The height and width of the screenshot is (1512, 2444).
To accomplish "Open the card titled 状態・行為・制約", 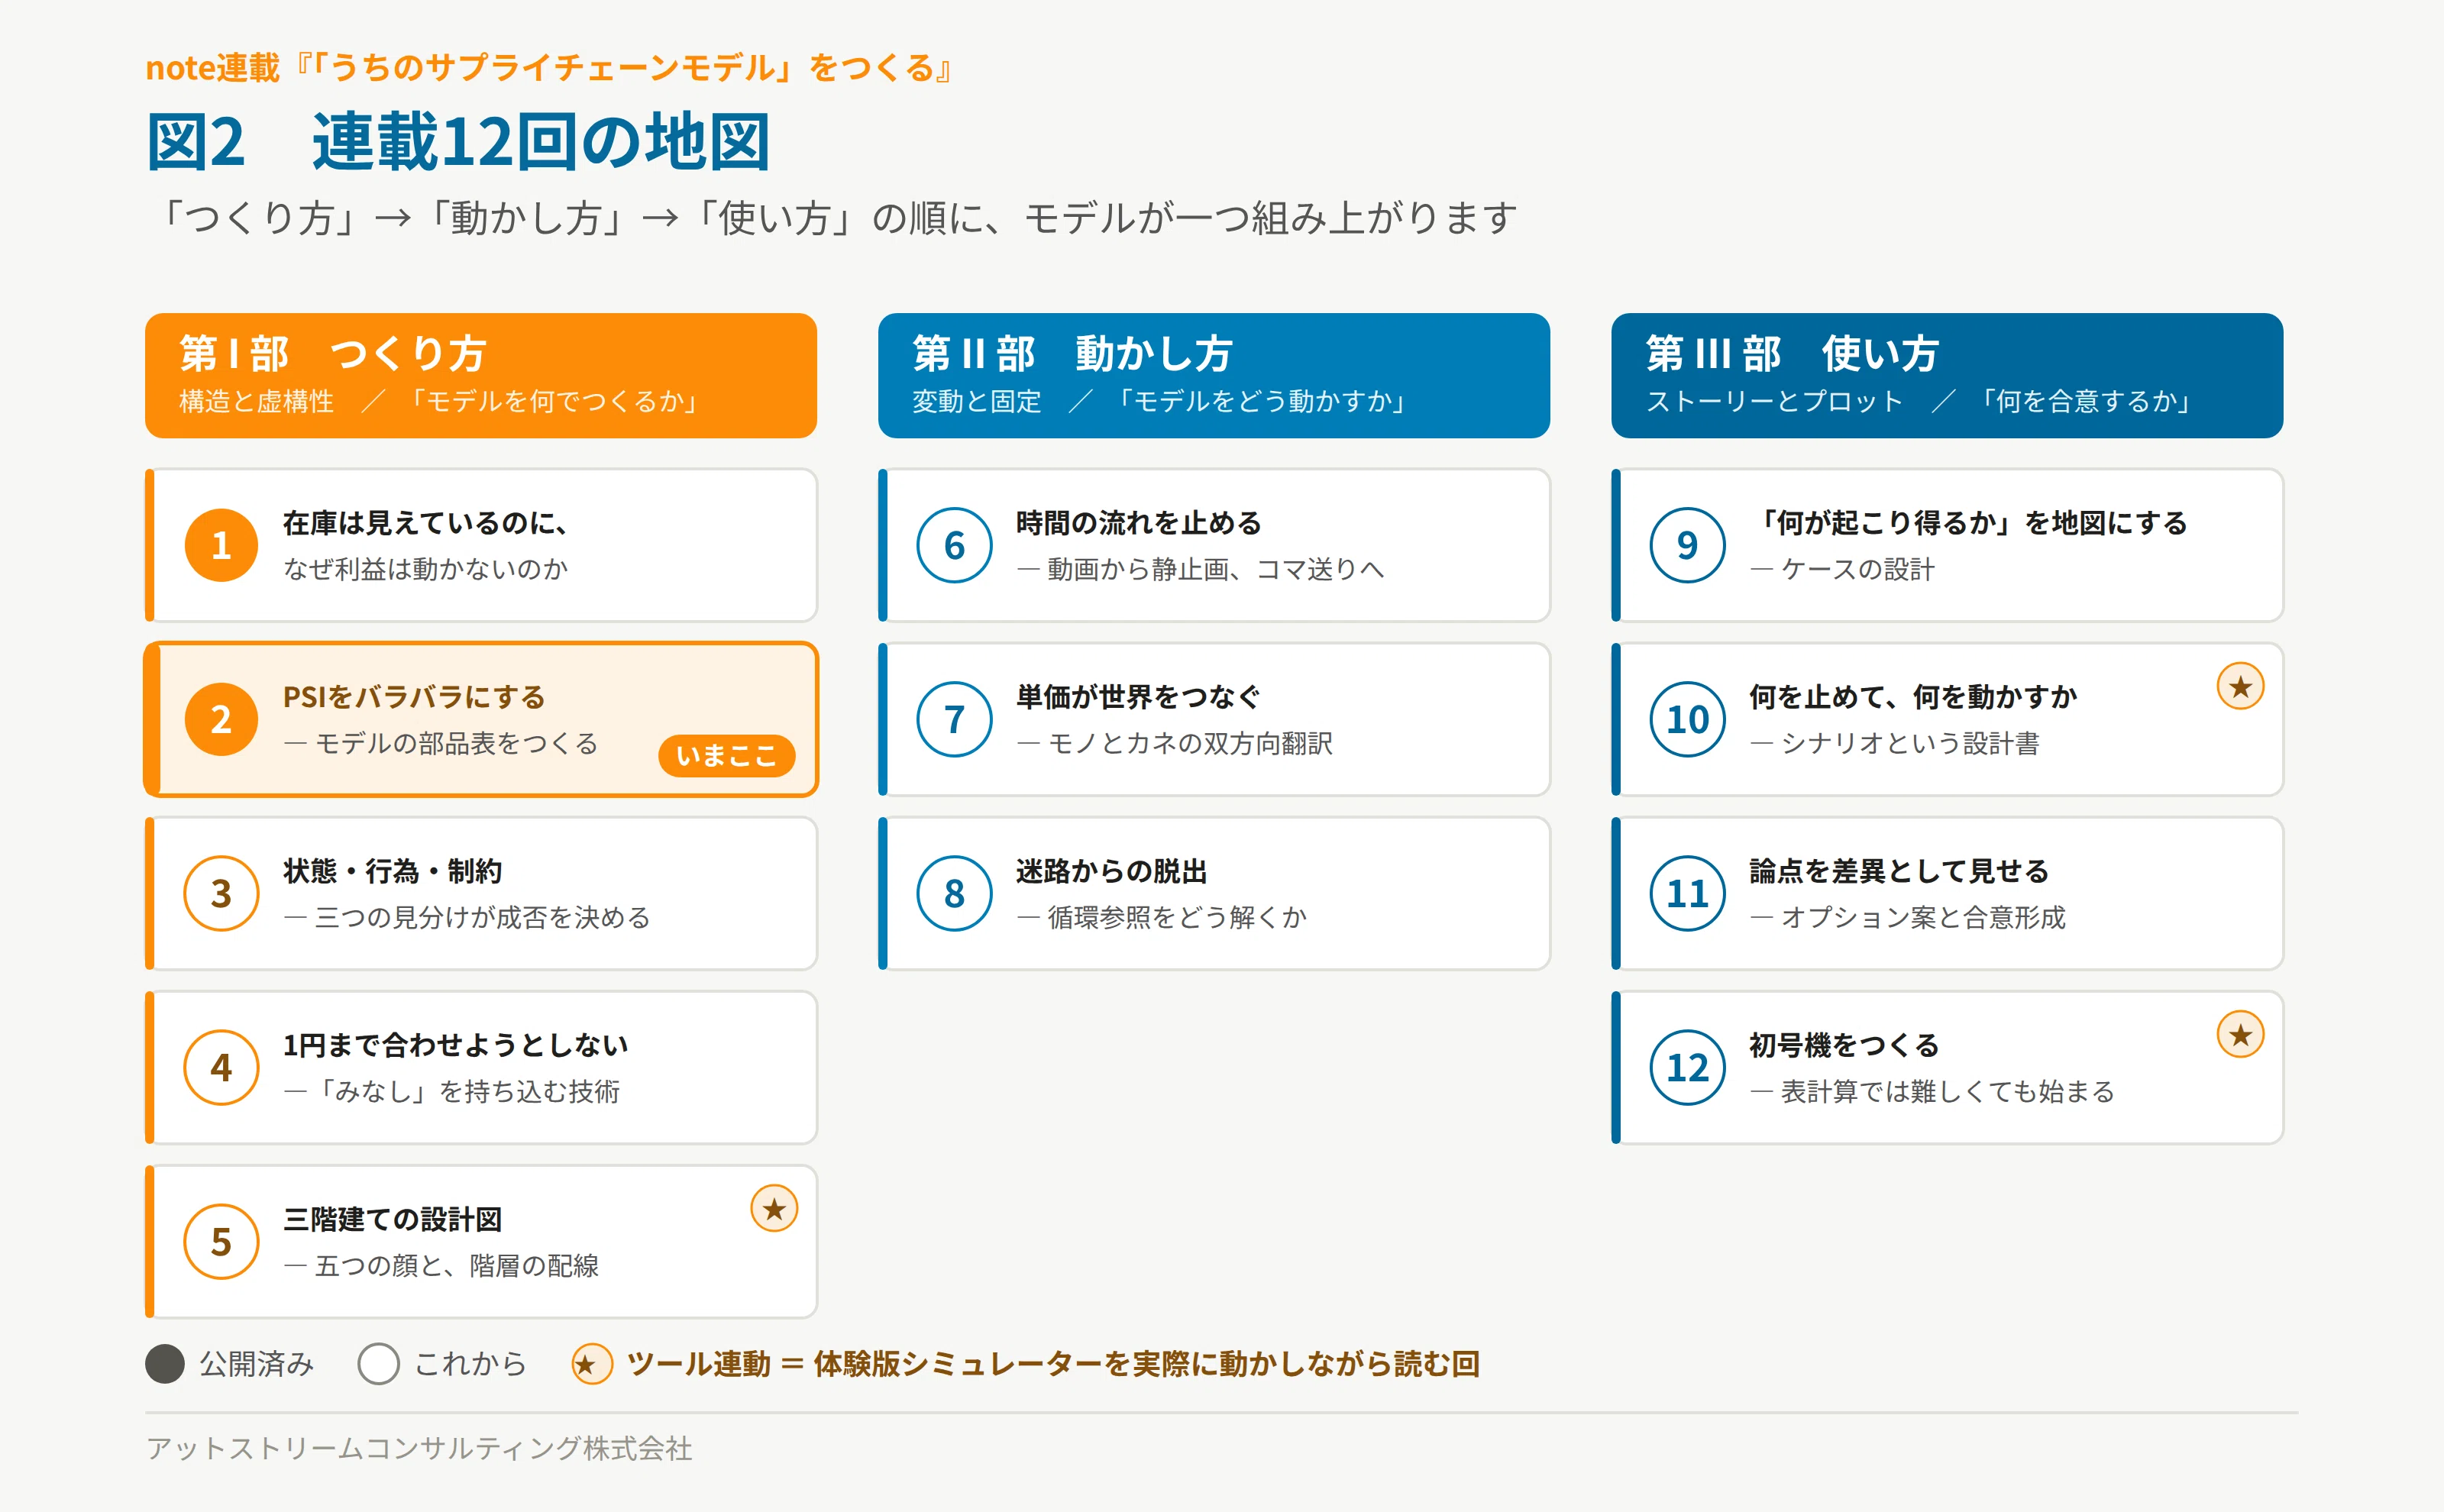I will coord(481,893).
